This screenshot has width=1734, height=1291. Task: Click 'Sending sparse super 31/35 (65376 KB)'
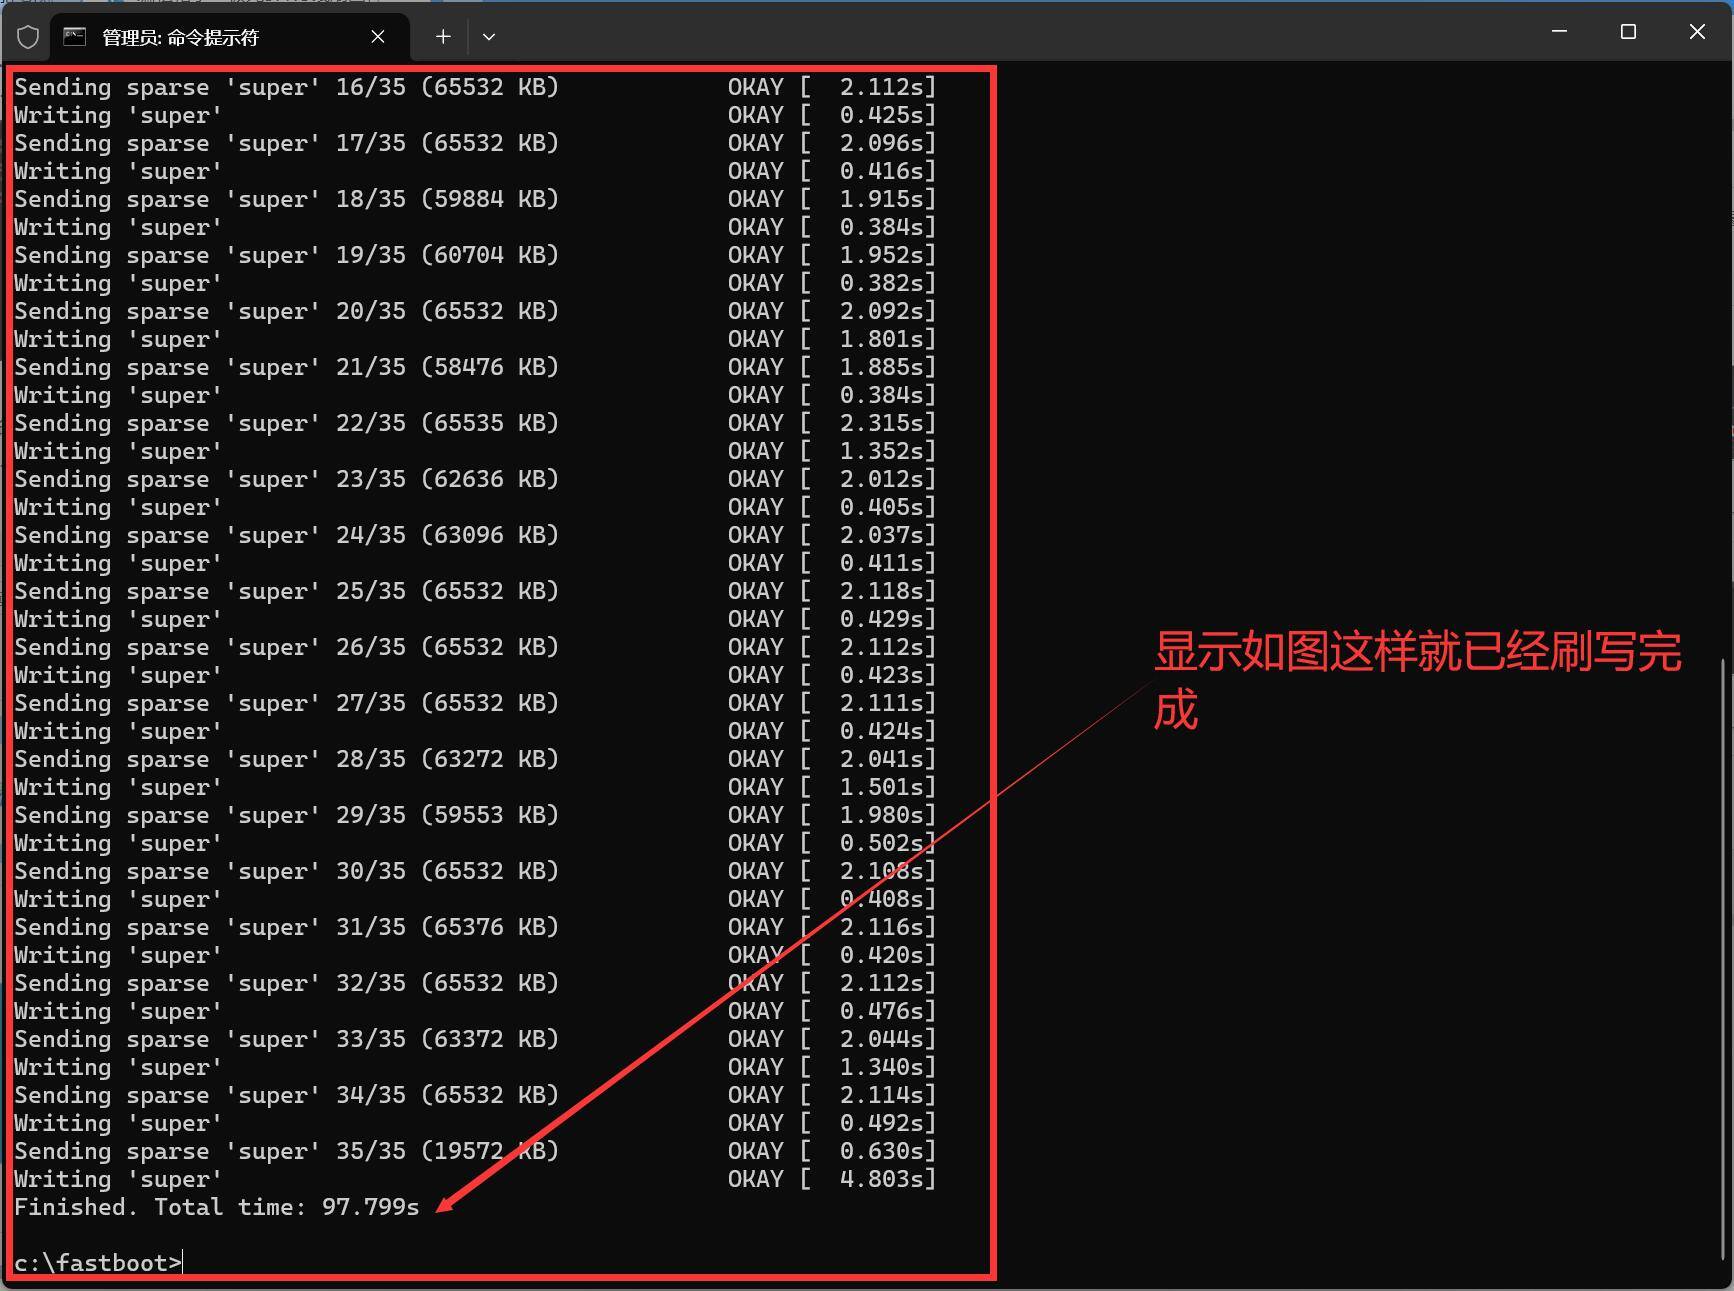click(286, 927)
